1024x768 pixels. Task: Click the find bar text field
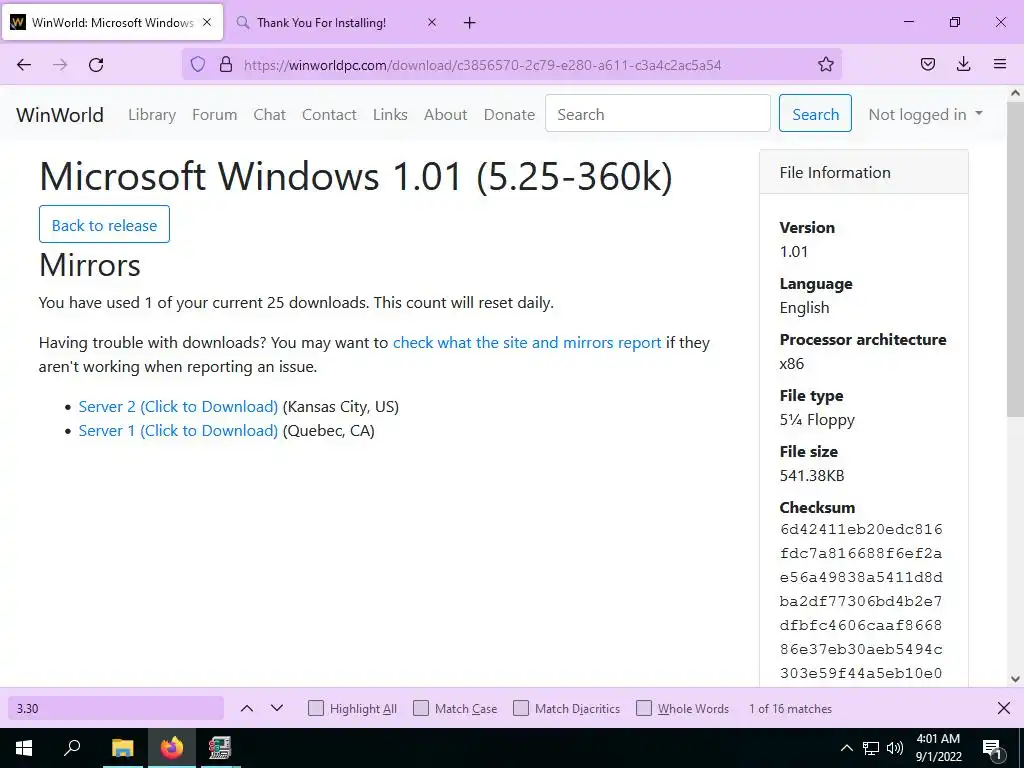116,708
